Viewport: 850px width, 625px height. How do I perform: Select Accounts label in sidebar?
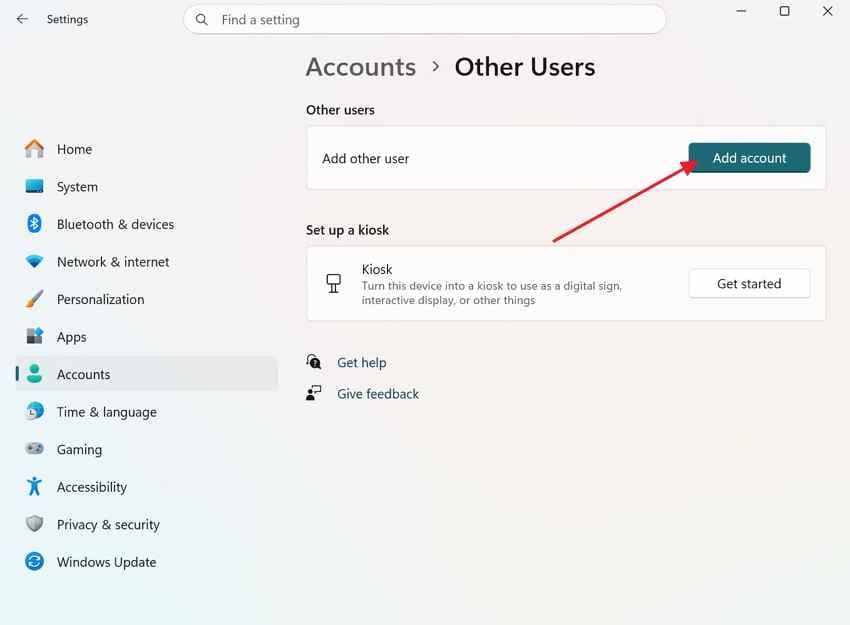tap(83, 375)
